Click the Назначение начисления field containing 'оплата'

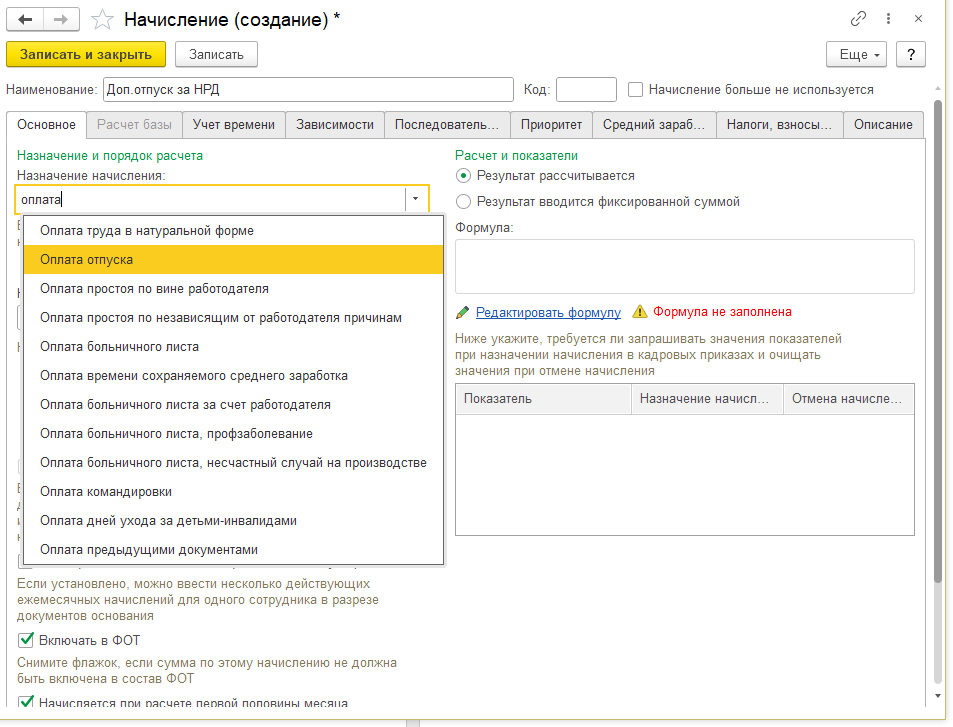point(210,199)
